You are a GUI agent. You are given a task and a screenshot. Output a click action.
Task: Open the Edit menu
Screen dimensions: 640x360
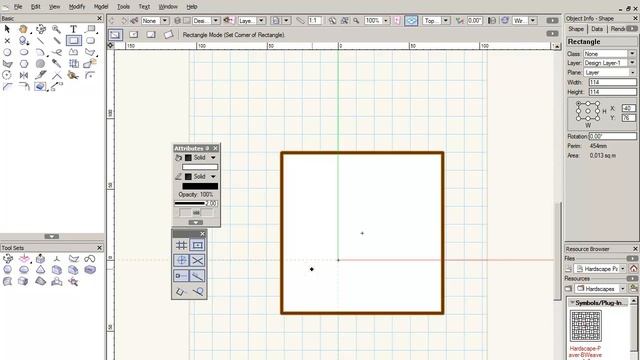pos(36,7)
